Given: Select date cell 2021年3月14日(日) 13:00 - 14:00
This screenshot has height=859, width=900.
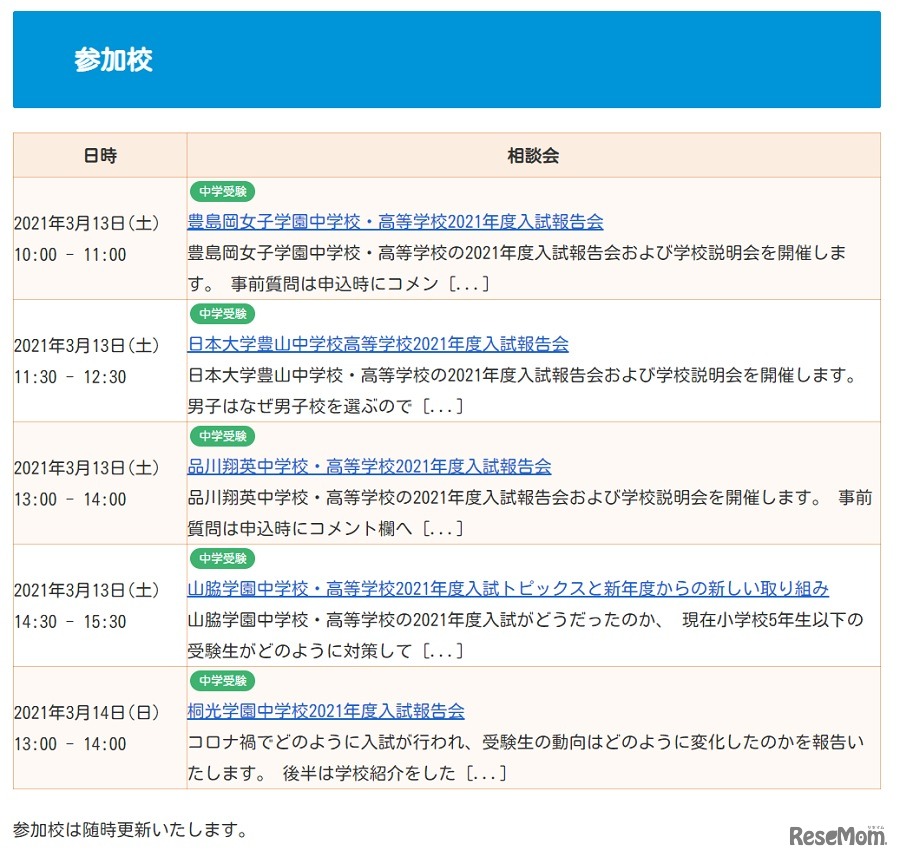Looking at the screenshot, I should click(x=100, y=728).
